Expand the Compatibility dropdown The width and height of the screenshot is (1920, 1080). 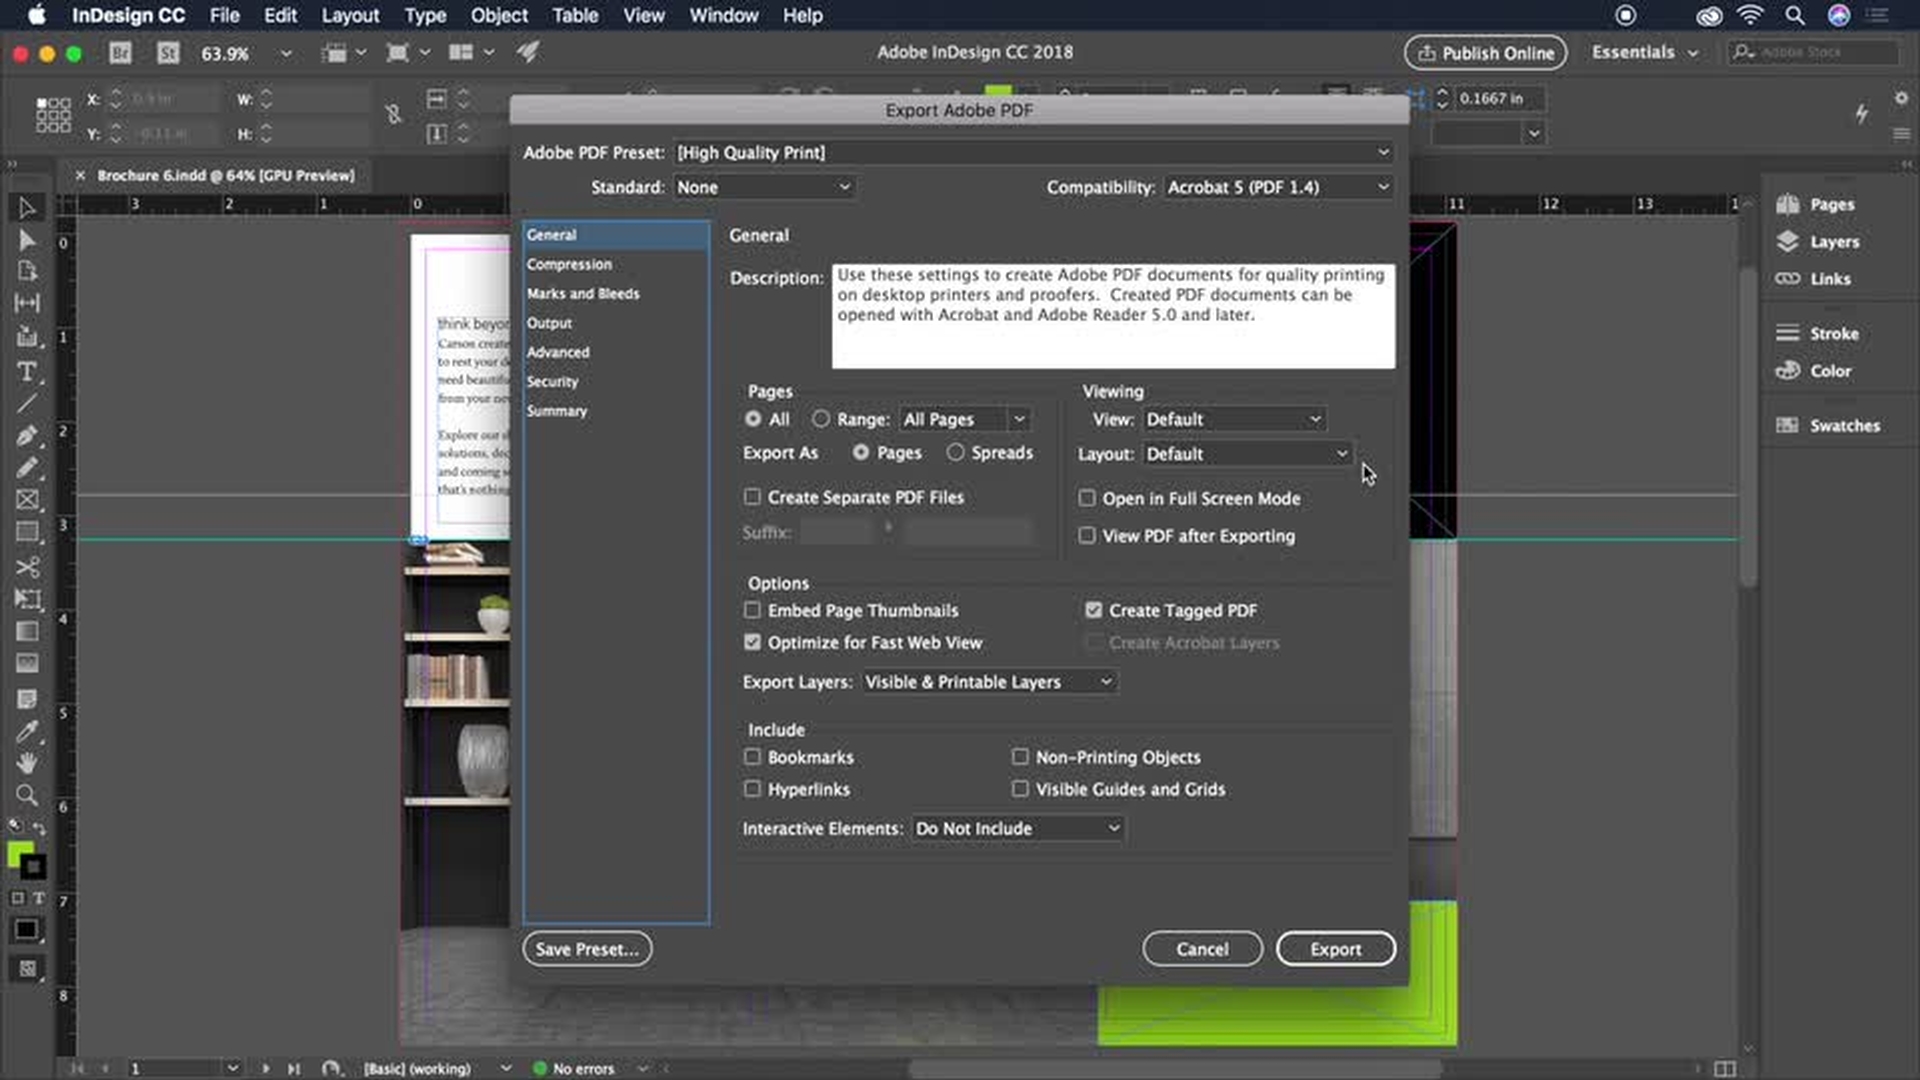(x=1278, y=187)
